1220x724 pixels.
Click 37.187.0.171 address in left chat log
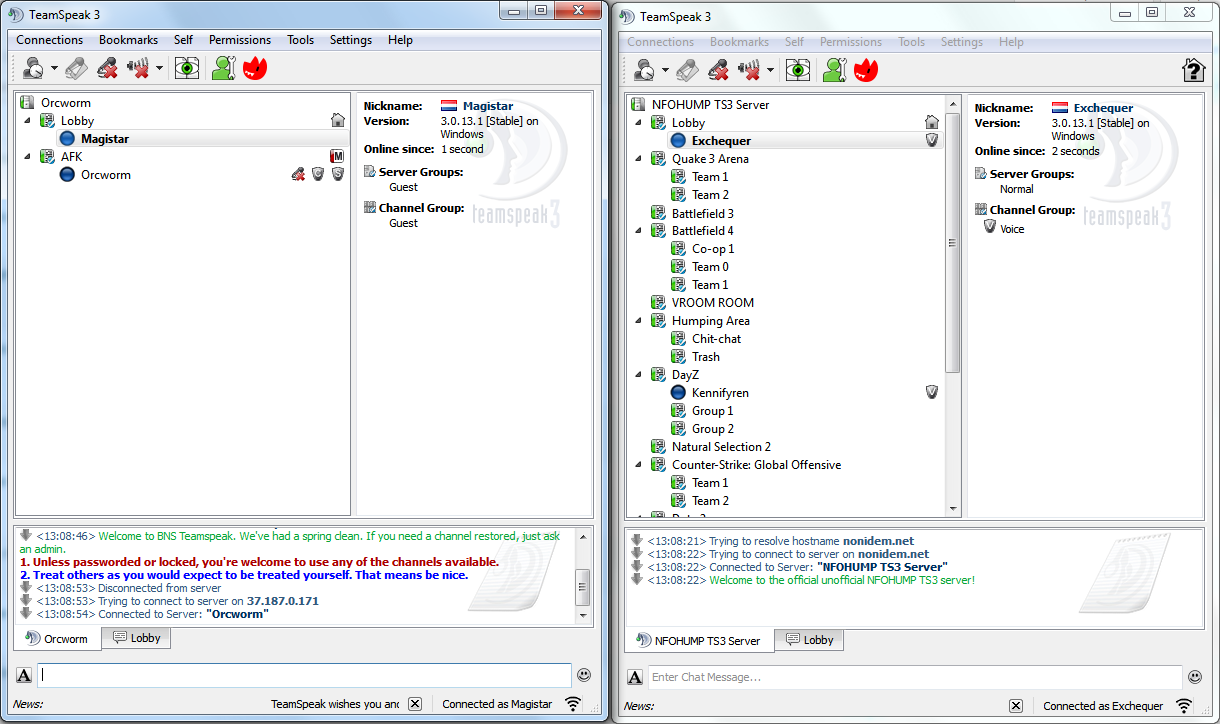pyautogui.click(x=283, y=601)
